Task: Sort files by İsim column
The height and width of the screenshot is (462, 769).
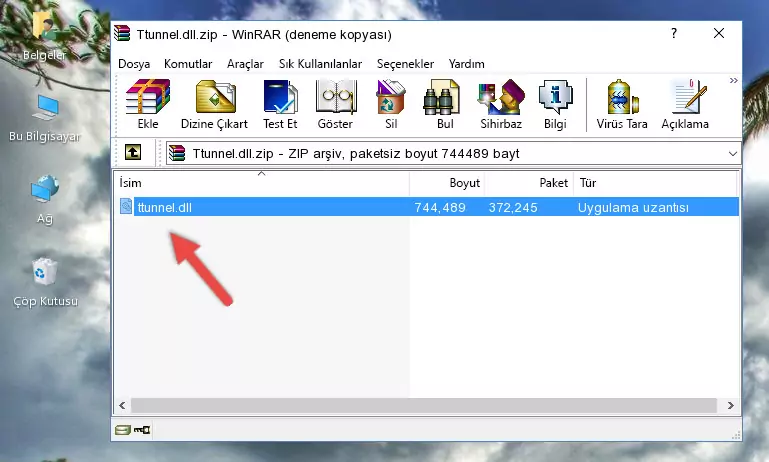Action: coord(262,183)
